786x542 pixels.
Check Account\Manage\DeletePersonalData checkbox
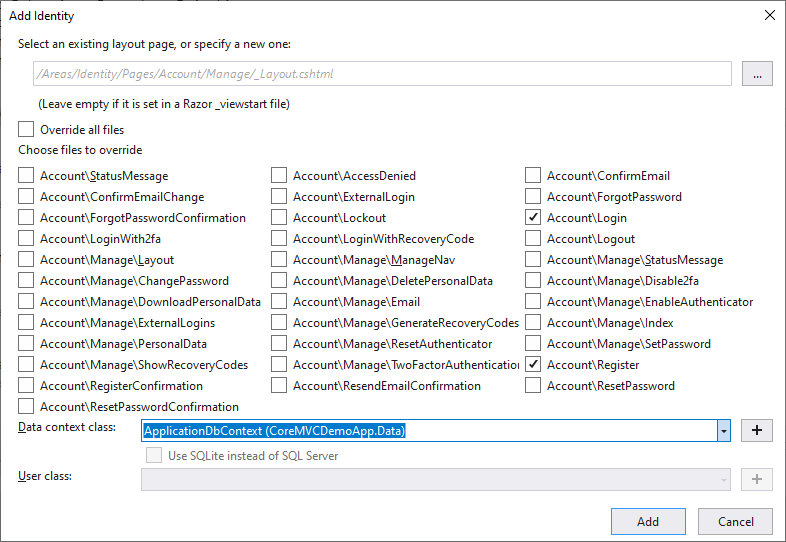[x=279, y=281]
